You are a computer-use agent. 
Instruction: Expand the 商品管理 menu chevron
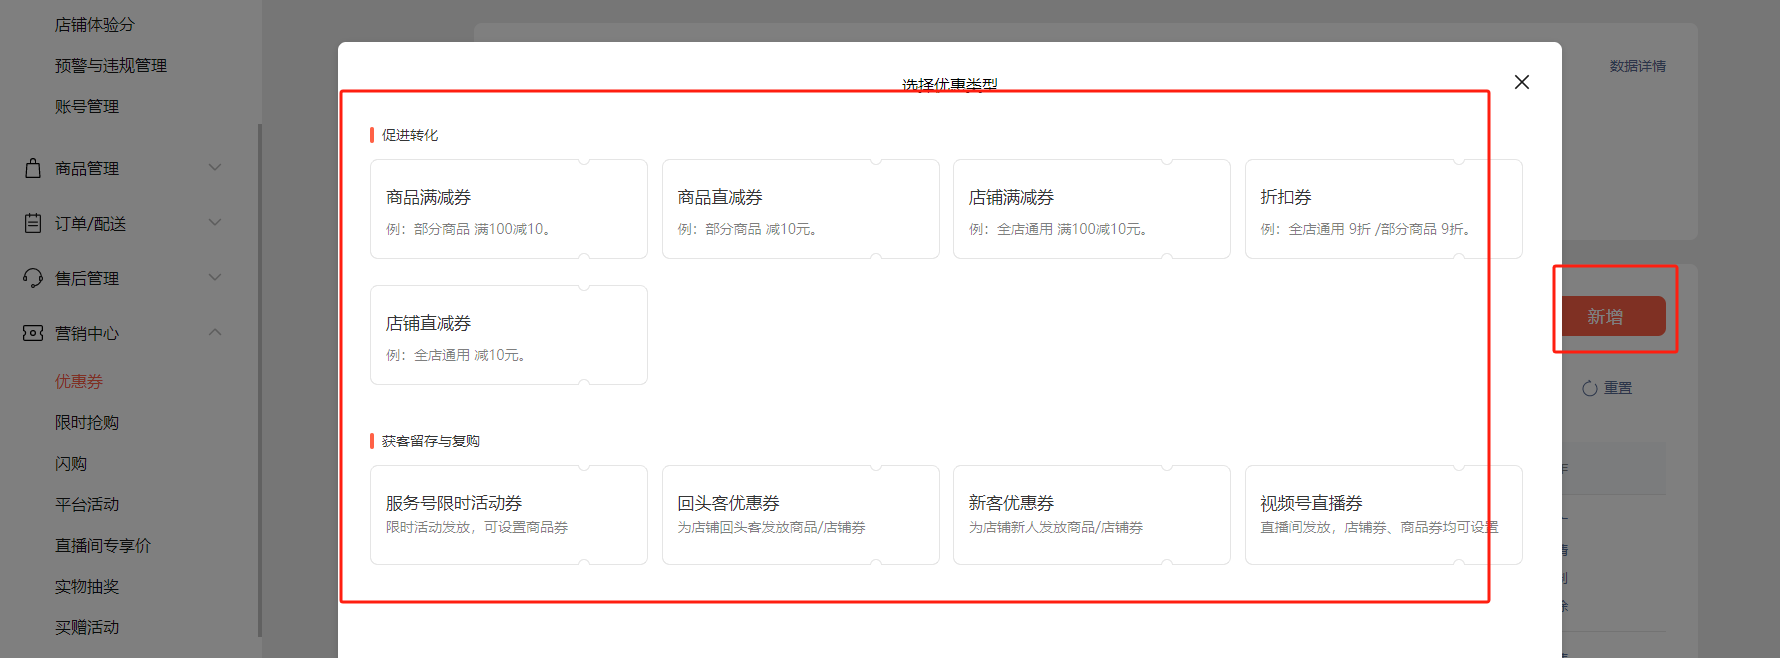tap(215, 167)
